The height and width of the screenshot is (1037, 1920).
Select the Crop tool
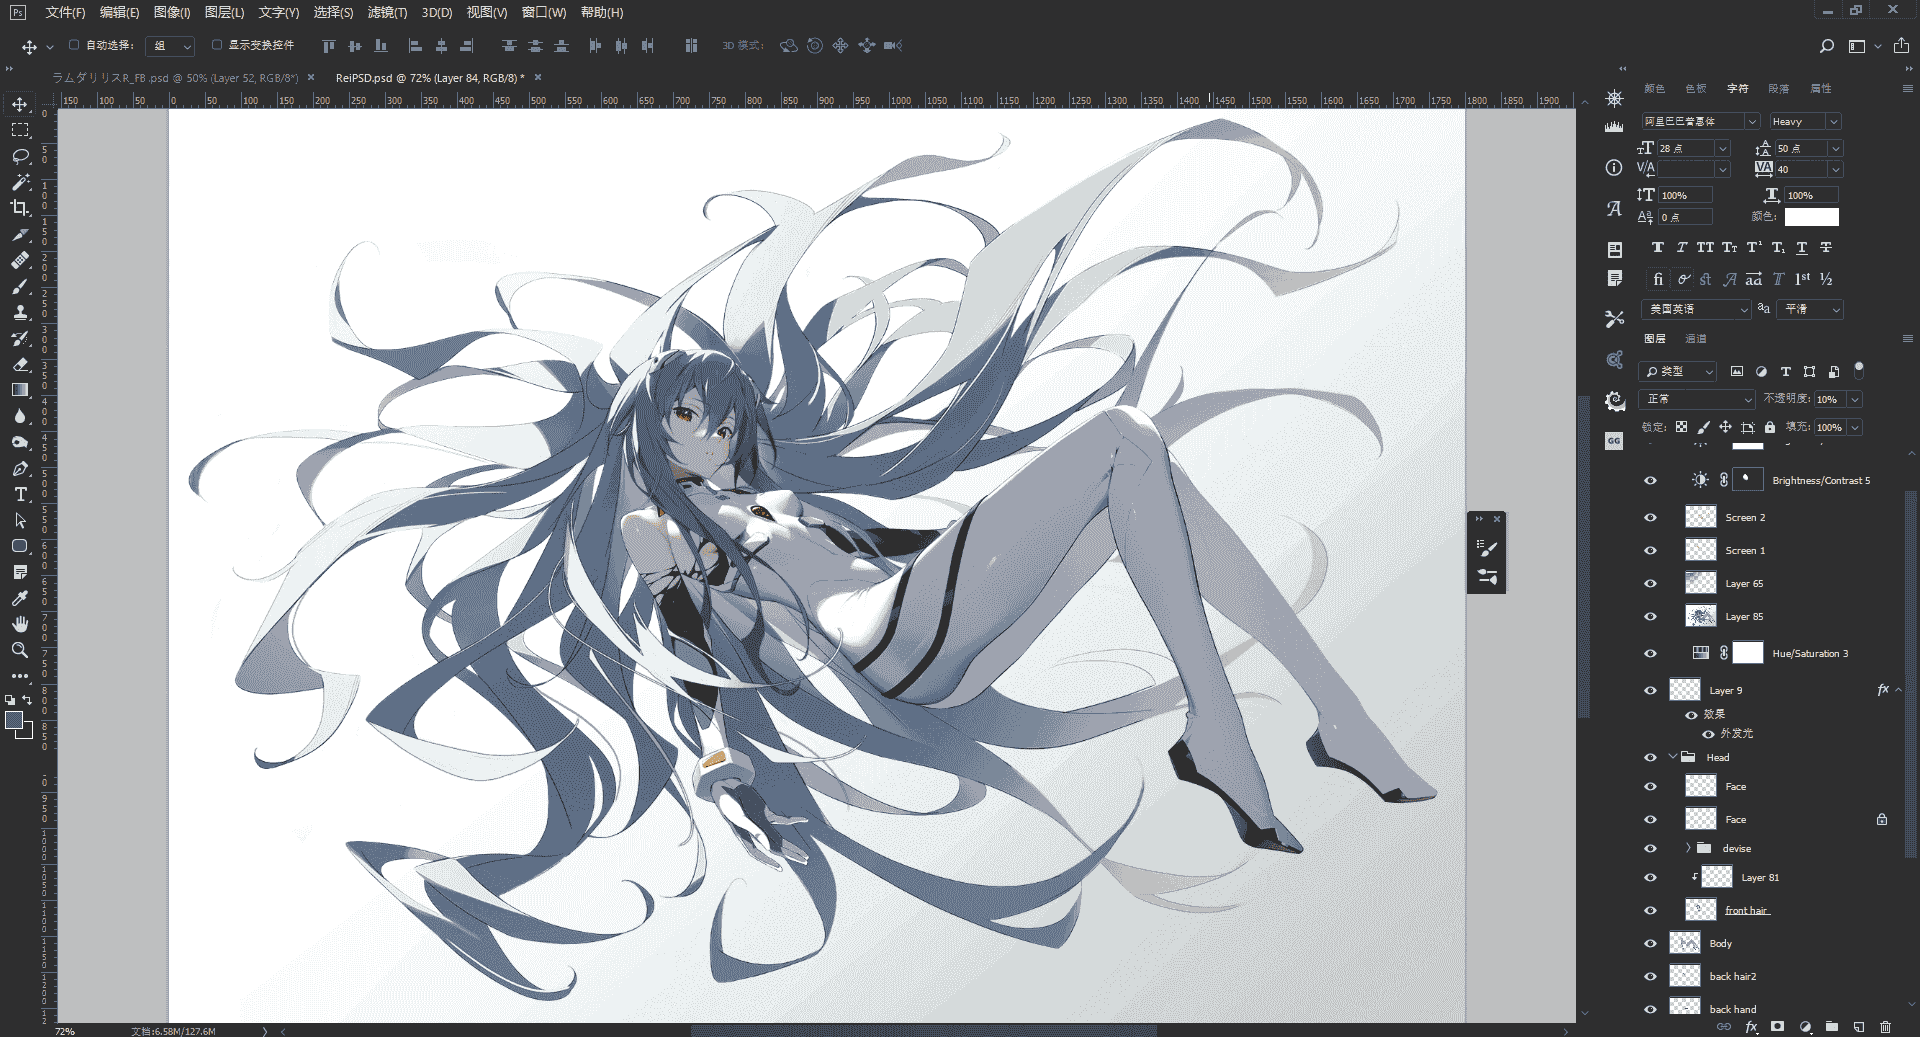20,208
